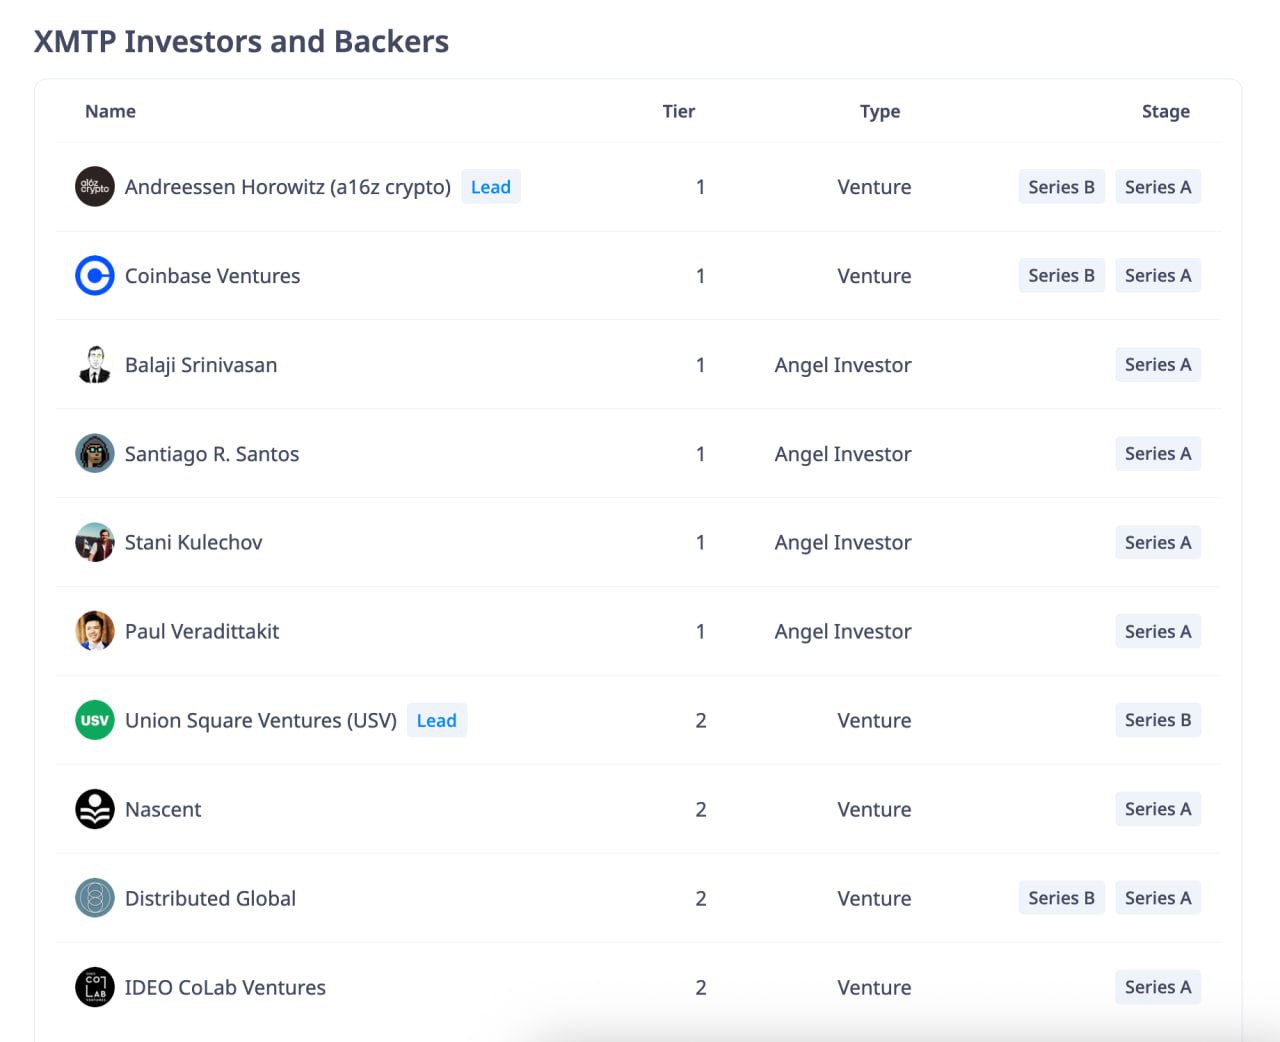Click Series A tag in Stani Kulechov row
Viewport: 1280px width, 1042px height.
[1158, 542]
